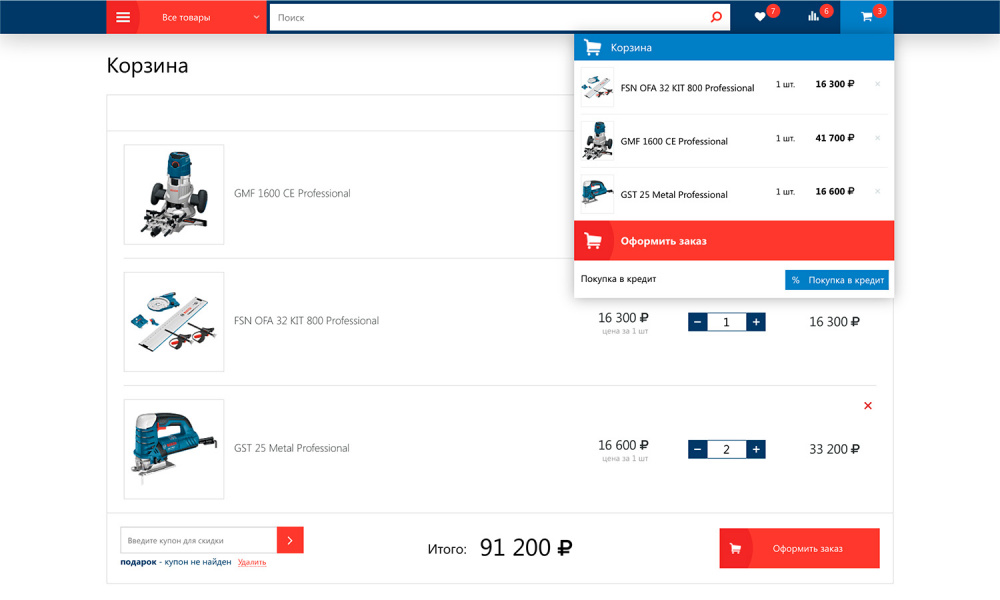Open the favorites heart icon
This screenshot has height=600, width=1000.
coord(760,17)
